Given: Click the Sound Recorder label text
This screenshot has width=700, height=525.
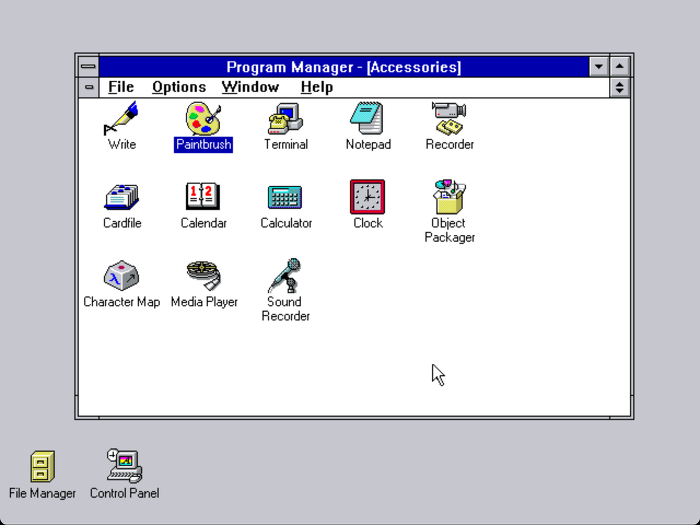Looking at the screenshot, I should pyautogui.click(x=286, y=309).
